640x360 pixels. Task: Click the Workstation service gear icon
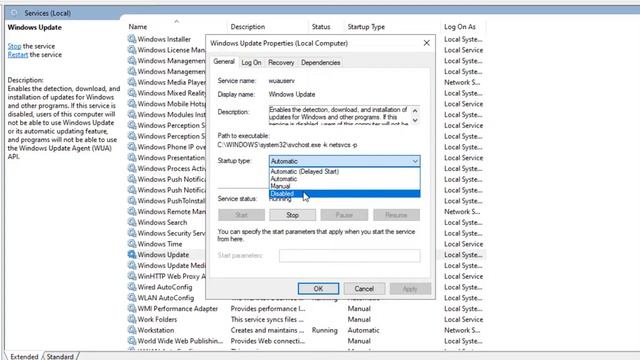click(132, 330)
